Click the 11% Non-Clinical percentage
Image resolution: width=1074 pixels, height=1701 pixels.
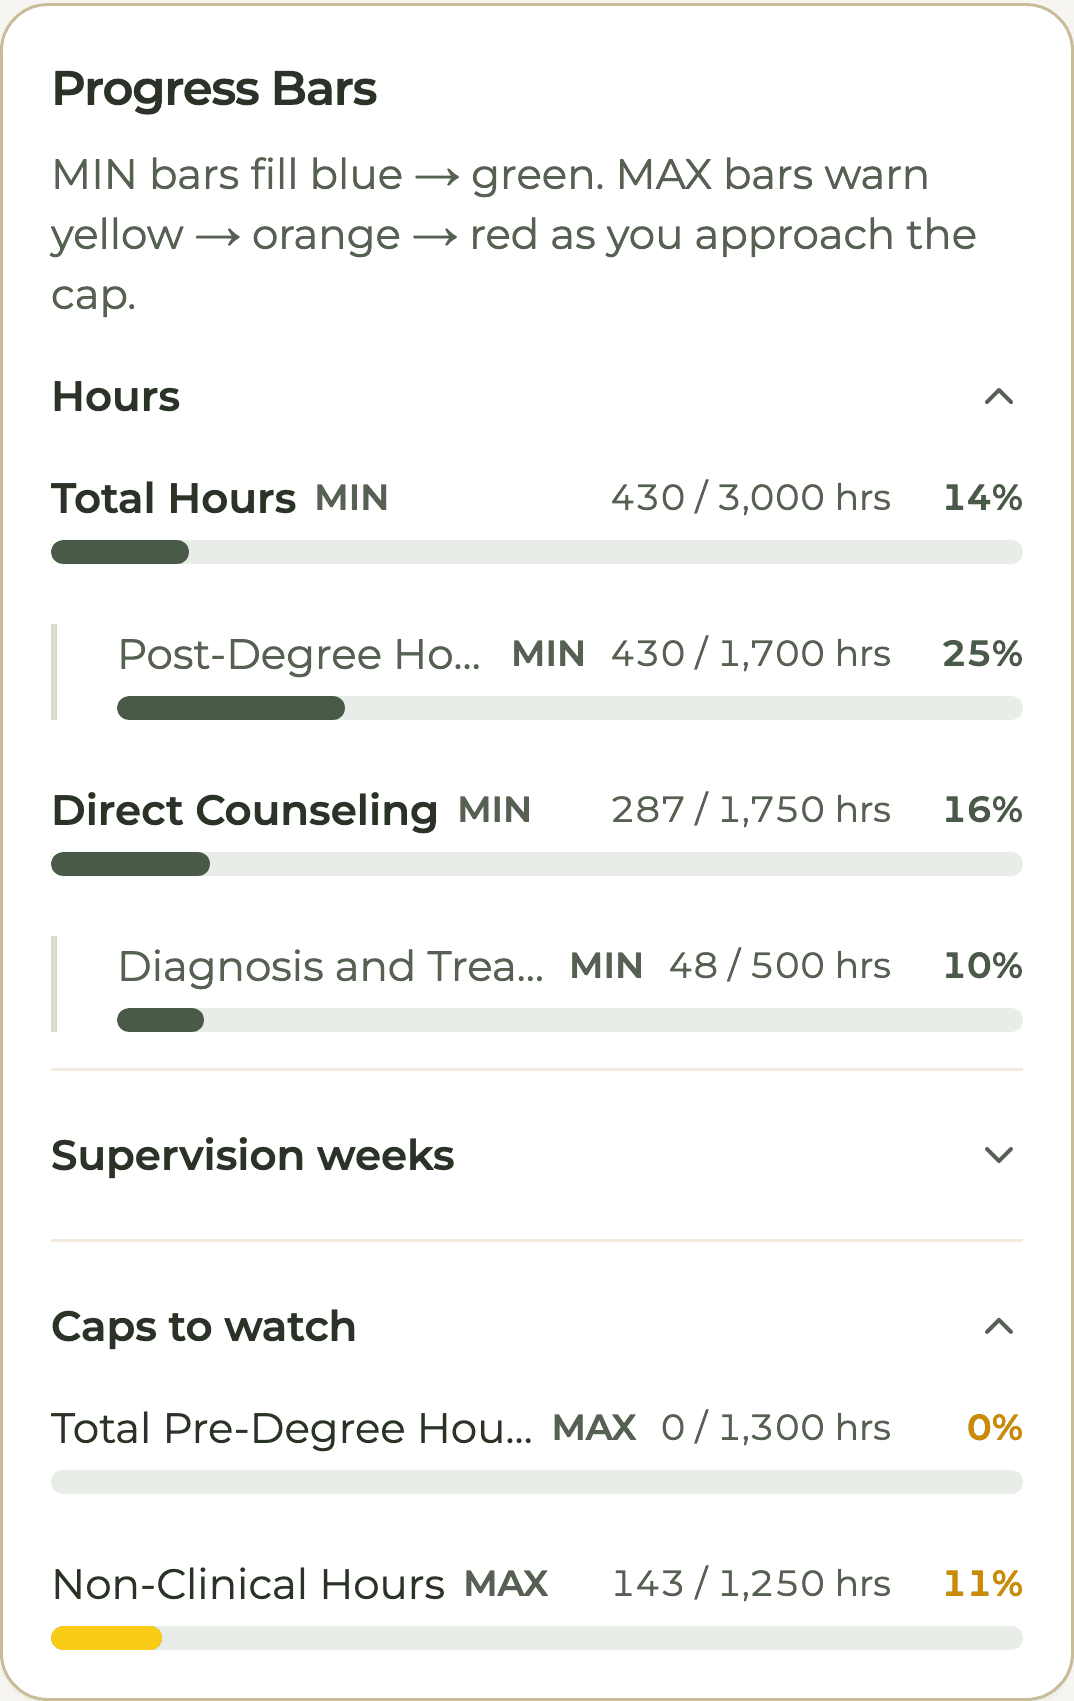(x=983, y=1584)
